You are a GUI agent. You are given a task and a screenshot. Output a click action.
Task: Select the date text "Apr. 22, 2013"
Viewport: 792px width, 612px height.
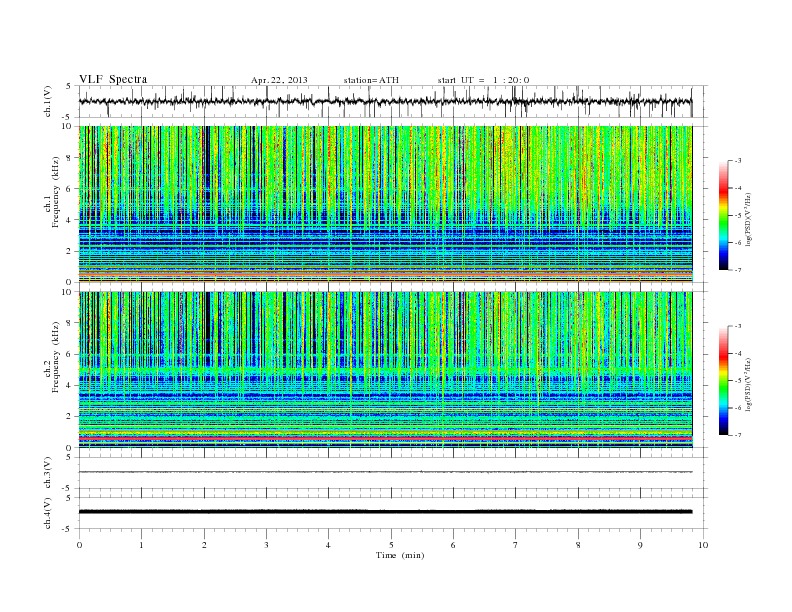pyautogui.click(x=279, y=80)
